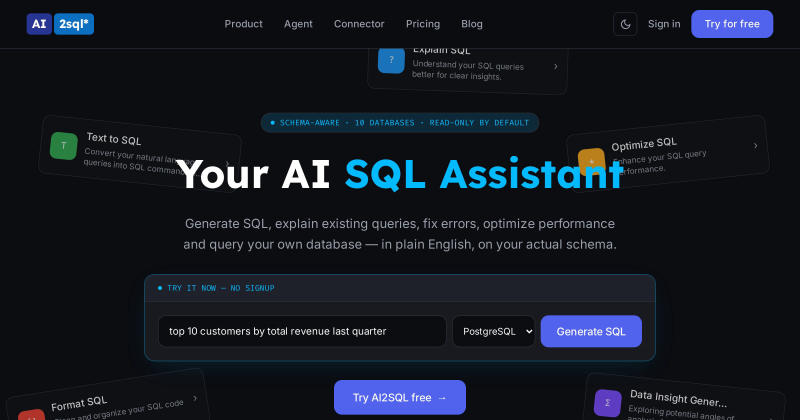Toggle dark mode moon icon
Image resolution: width=800 pixels, height=420 pixels.
(x=625, y=24)
